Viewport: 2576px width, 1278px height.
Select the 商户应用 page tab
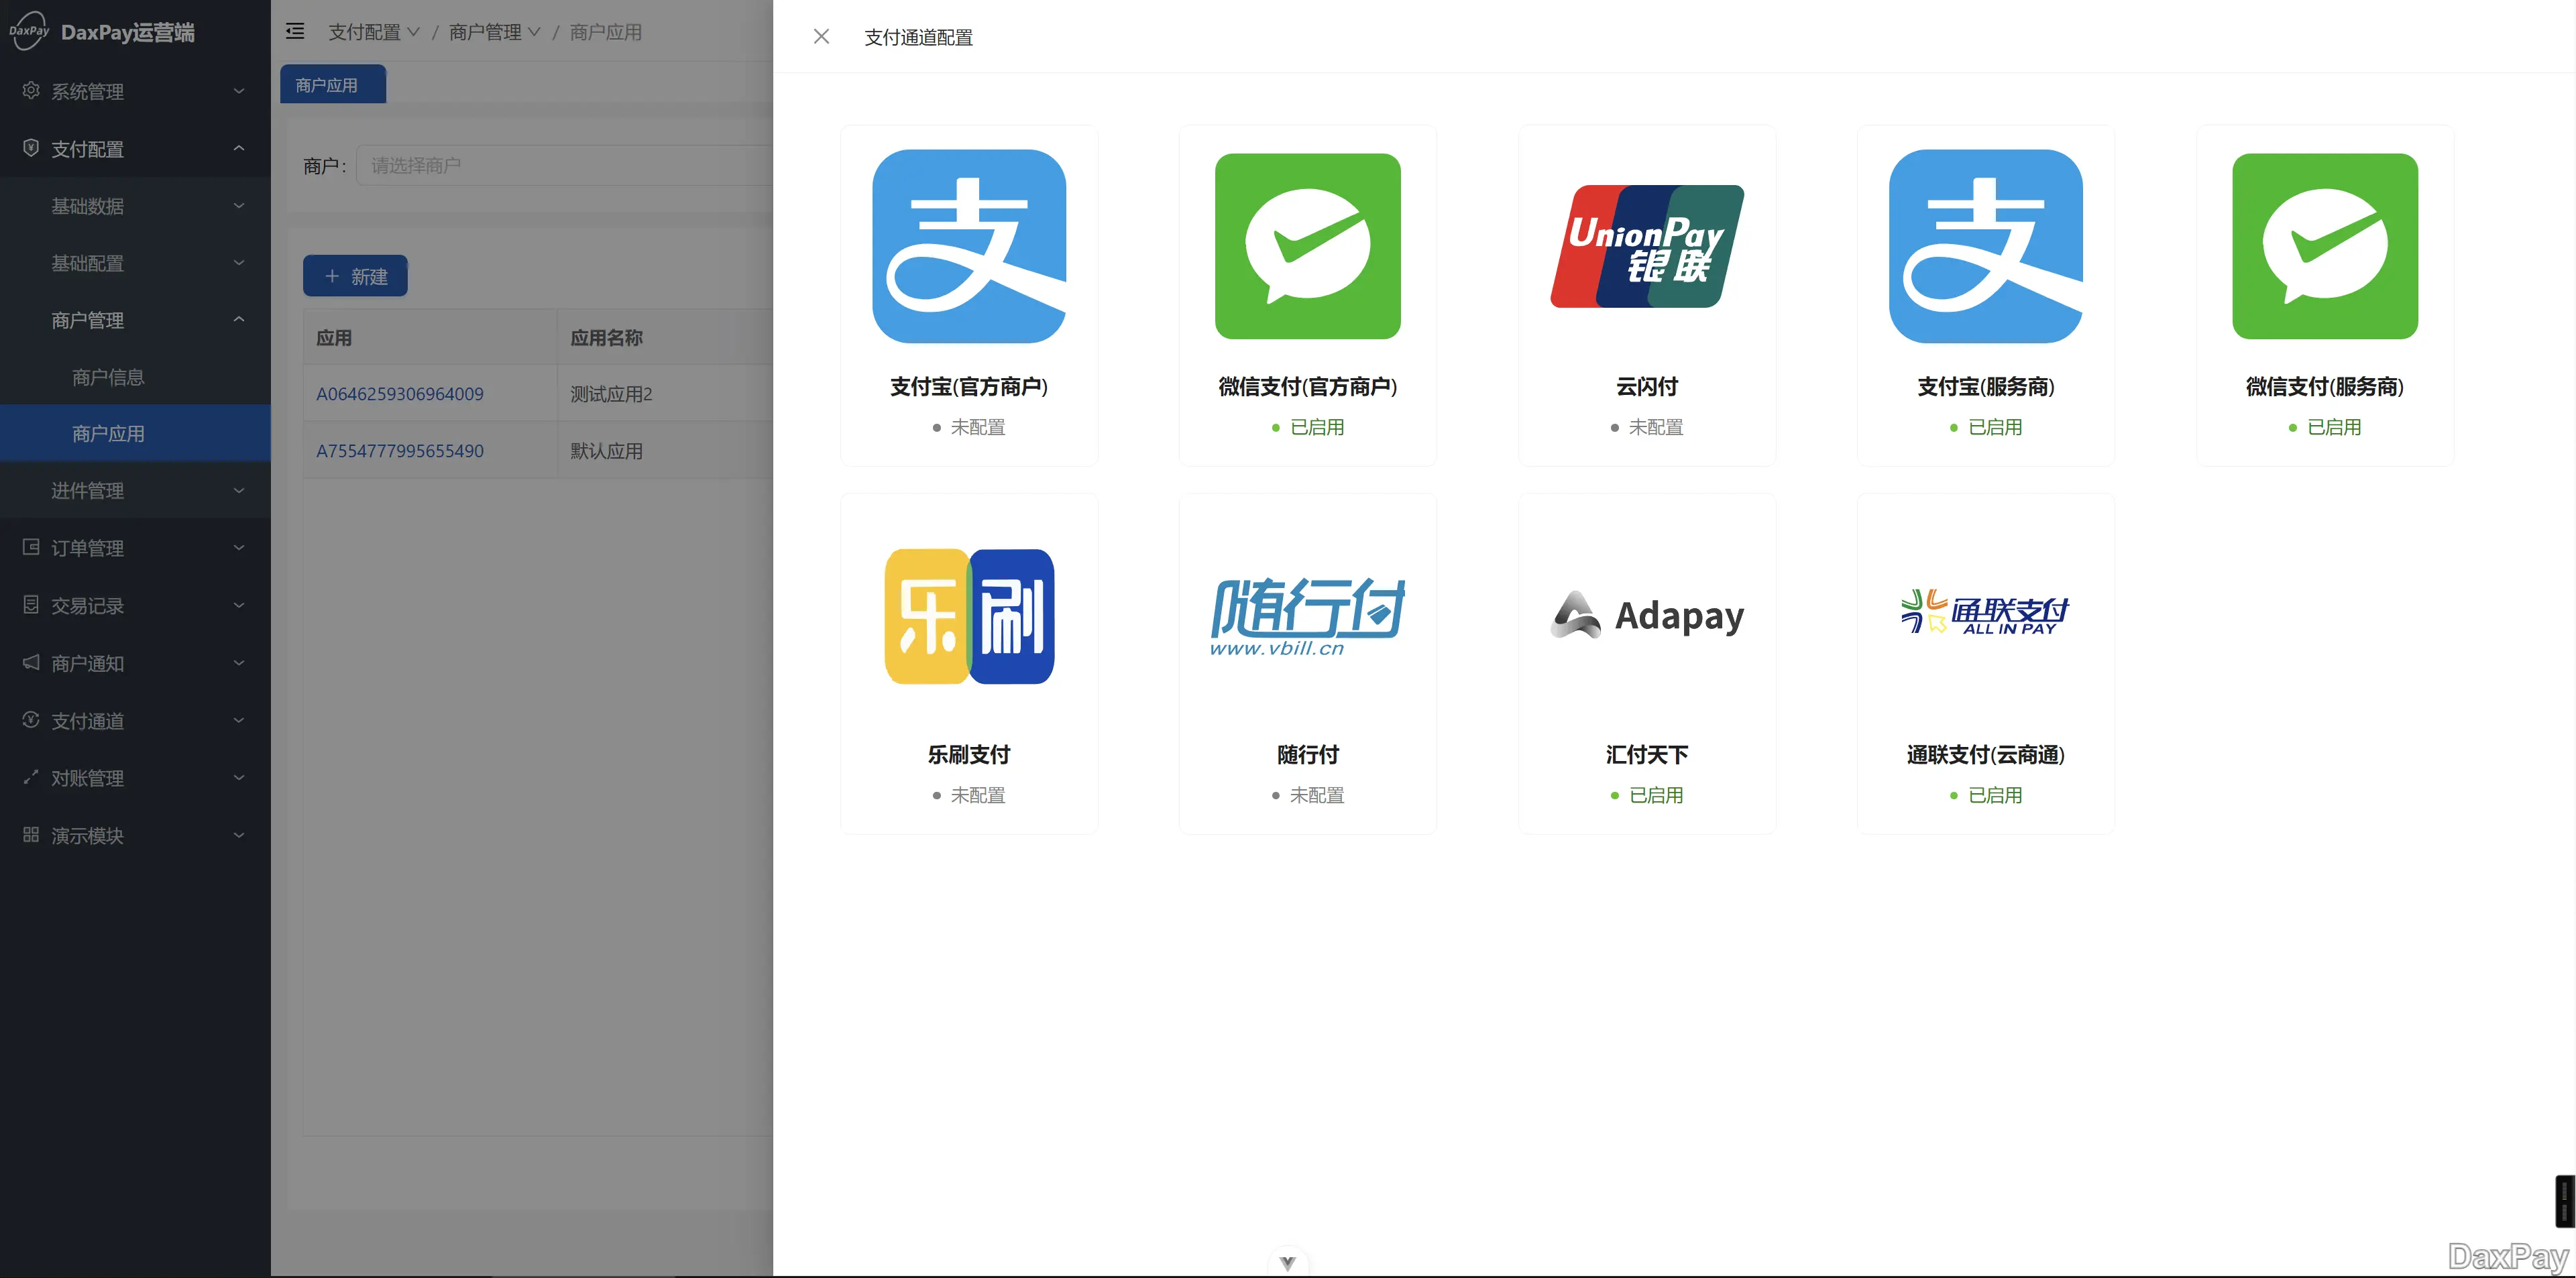coord(327,85)
